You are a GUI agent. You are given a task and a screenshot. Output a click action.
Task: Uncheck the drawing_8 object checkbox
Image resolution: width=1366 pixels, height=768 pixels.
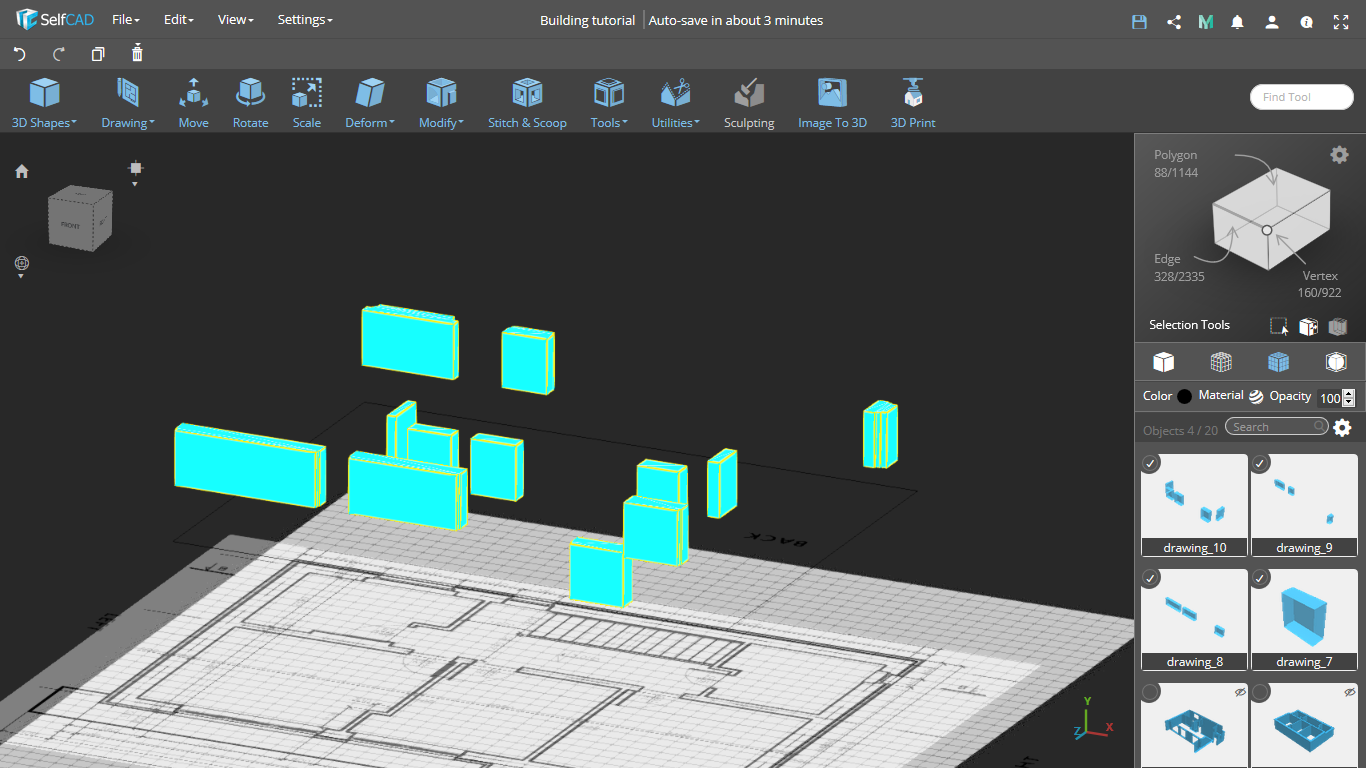click(1151, 578)
